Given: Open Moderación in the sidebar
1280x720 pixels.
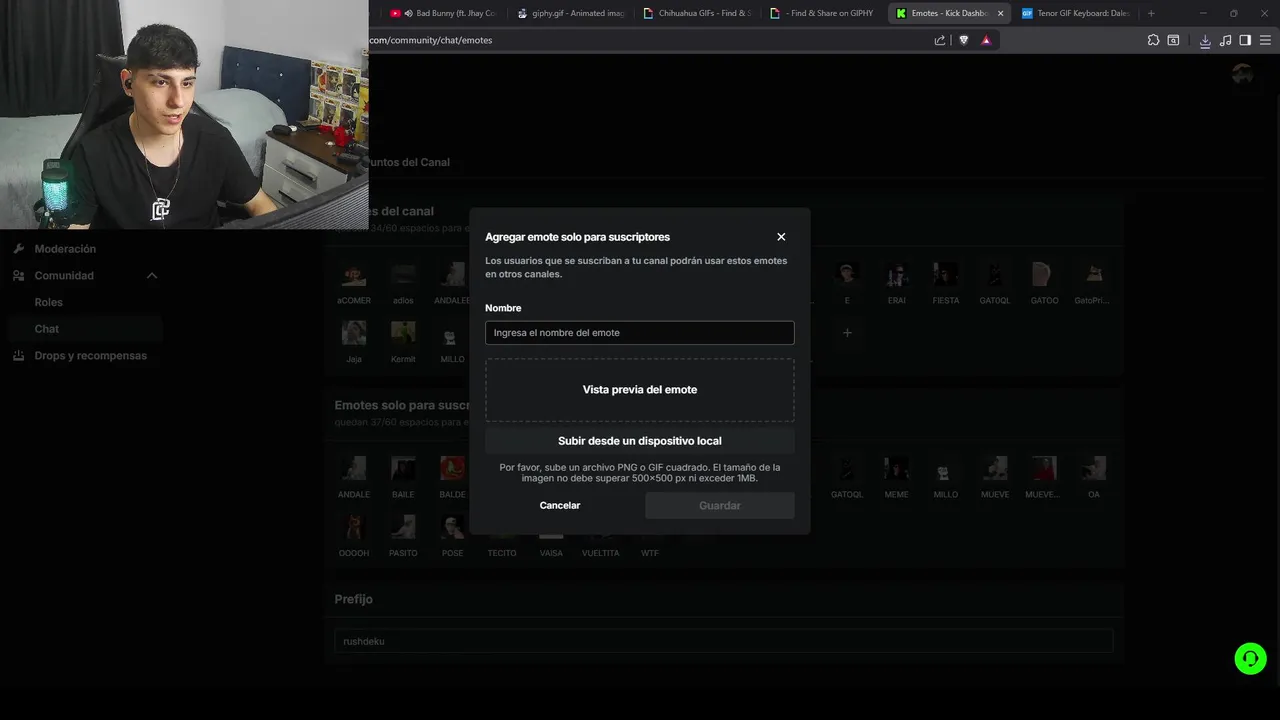Looking at the screenshot, I should [65, 249].
